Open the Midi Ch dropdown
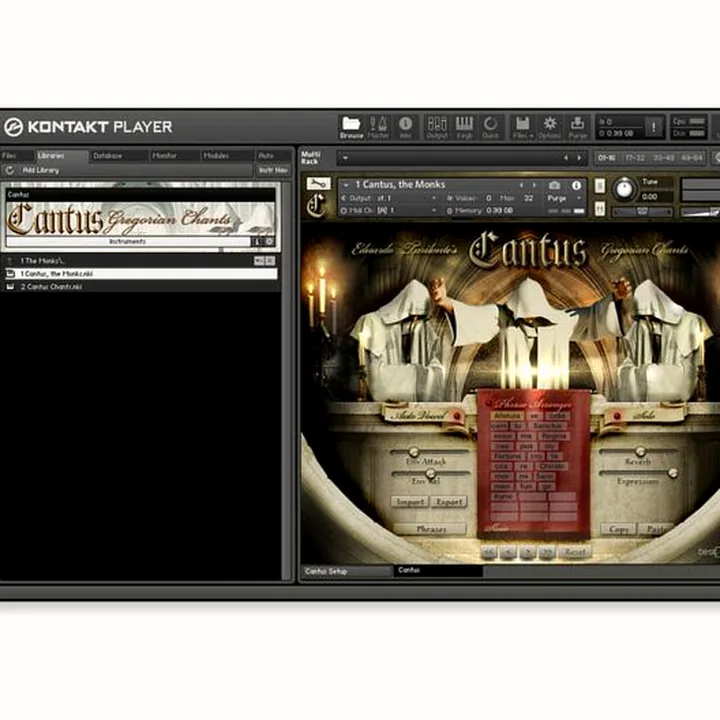Image resolution: width=720 pixels, height=720 pixels. (390, 210)
